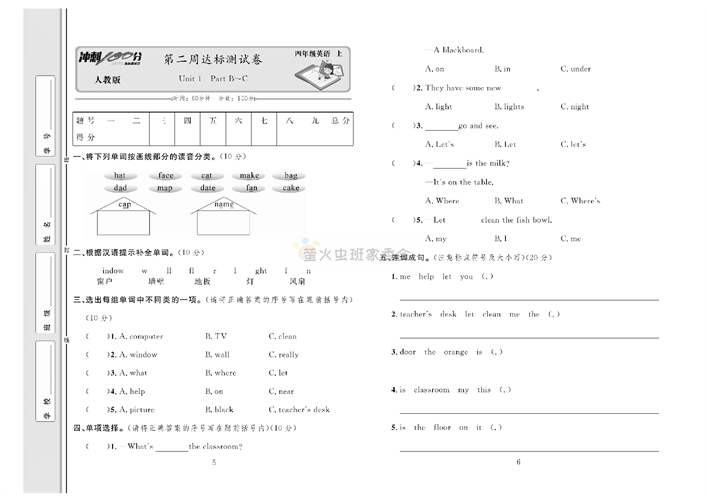Click the "得分" row label in the score table
This screenshot has width=707, height=500.
pyautogui.click(x=85, y=137)
